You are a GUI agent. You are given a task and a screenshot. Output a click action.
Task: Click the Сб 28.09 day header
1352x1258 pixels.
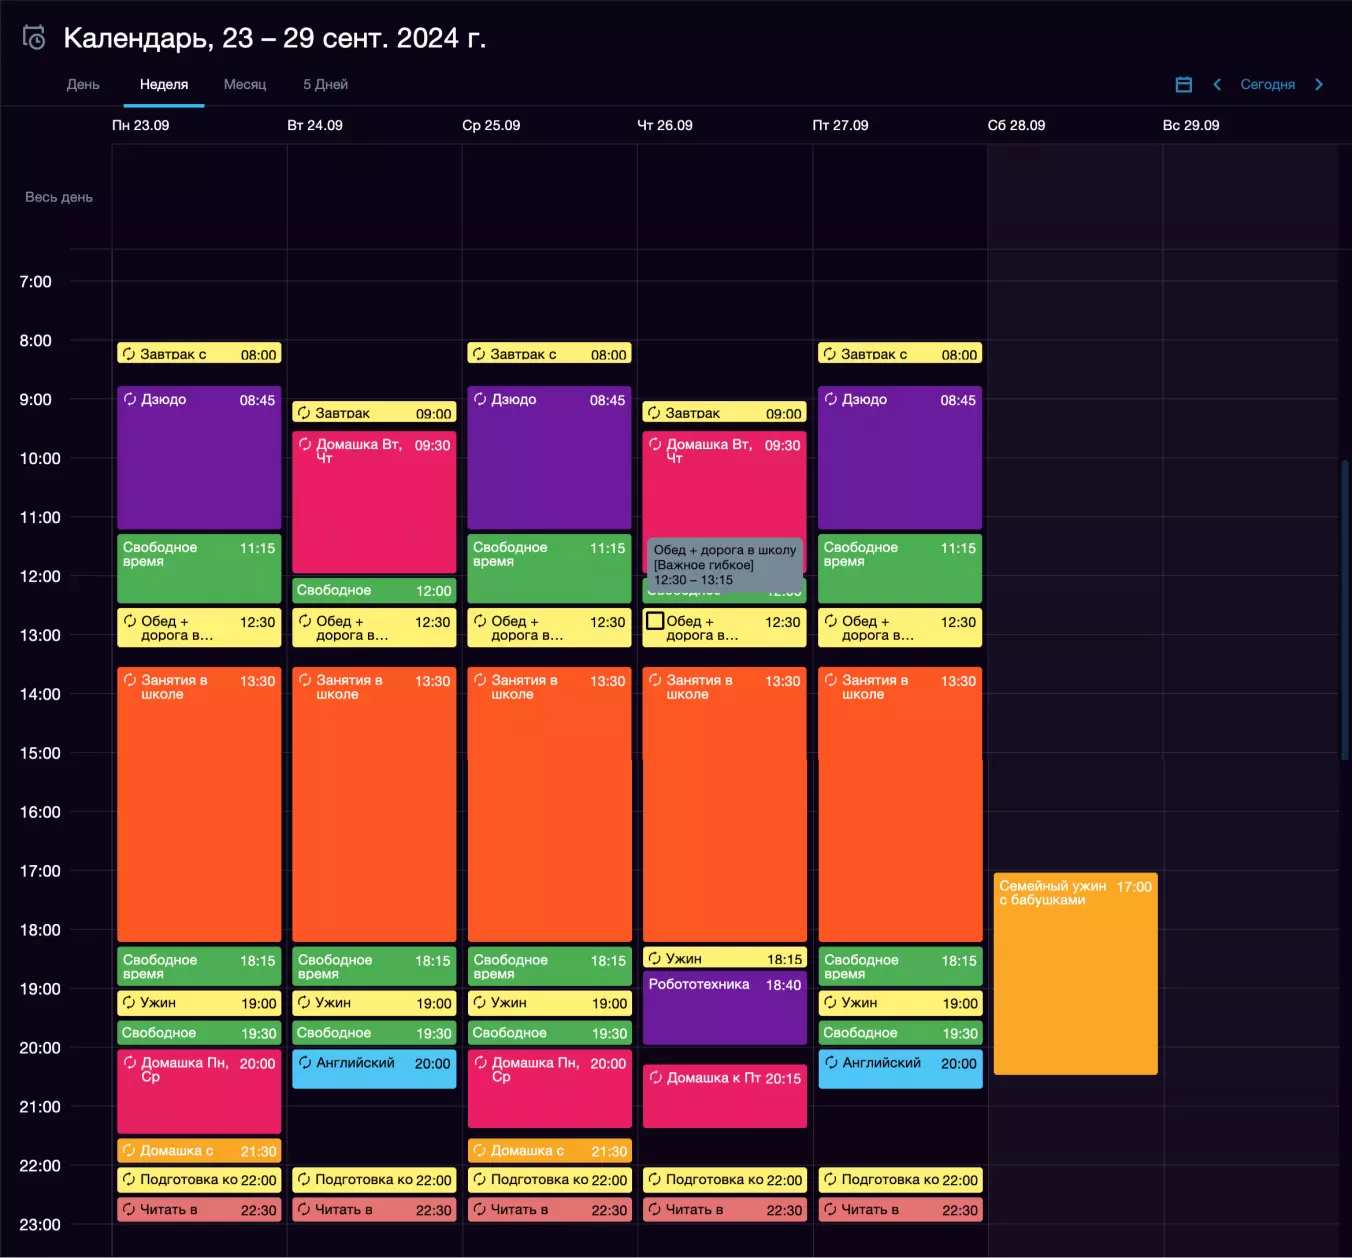pyautogui.click(x=1016, y=126)
